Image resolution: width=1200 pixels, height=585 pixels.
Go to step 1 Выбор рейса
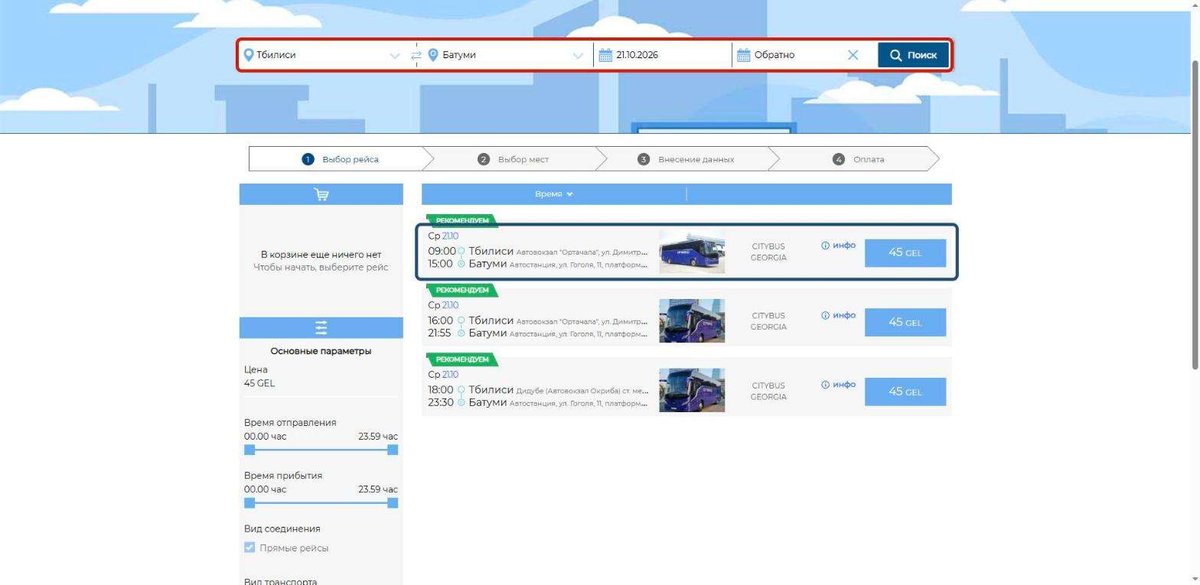click(341, 159)
